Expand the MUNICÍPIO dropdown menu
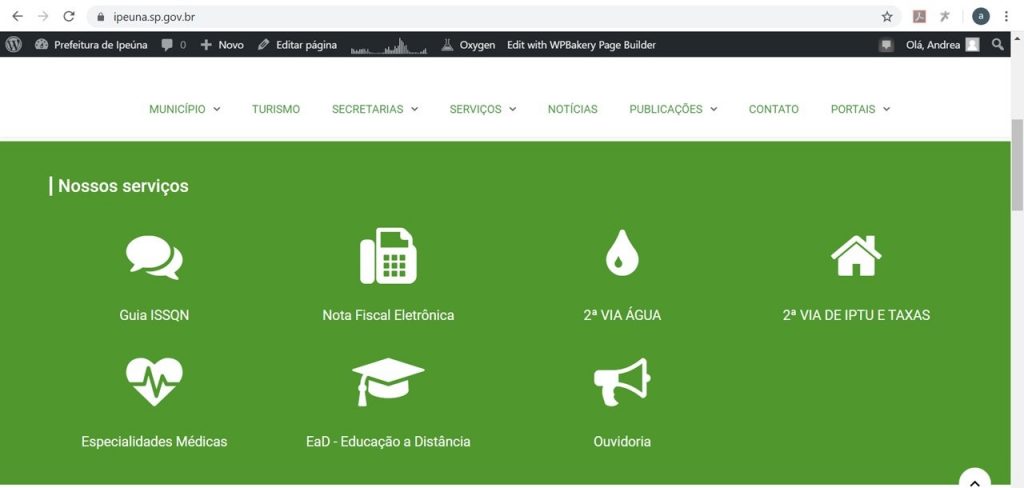Screen dimensions: 1024x488 click(184, 109)
